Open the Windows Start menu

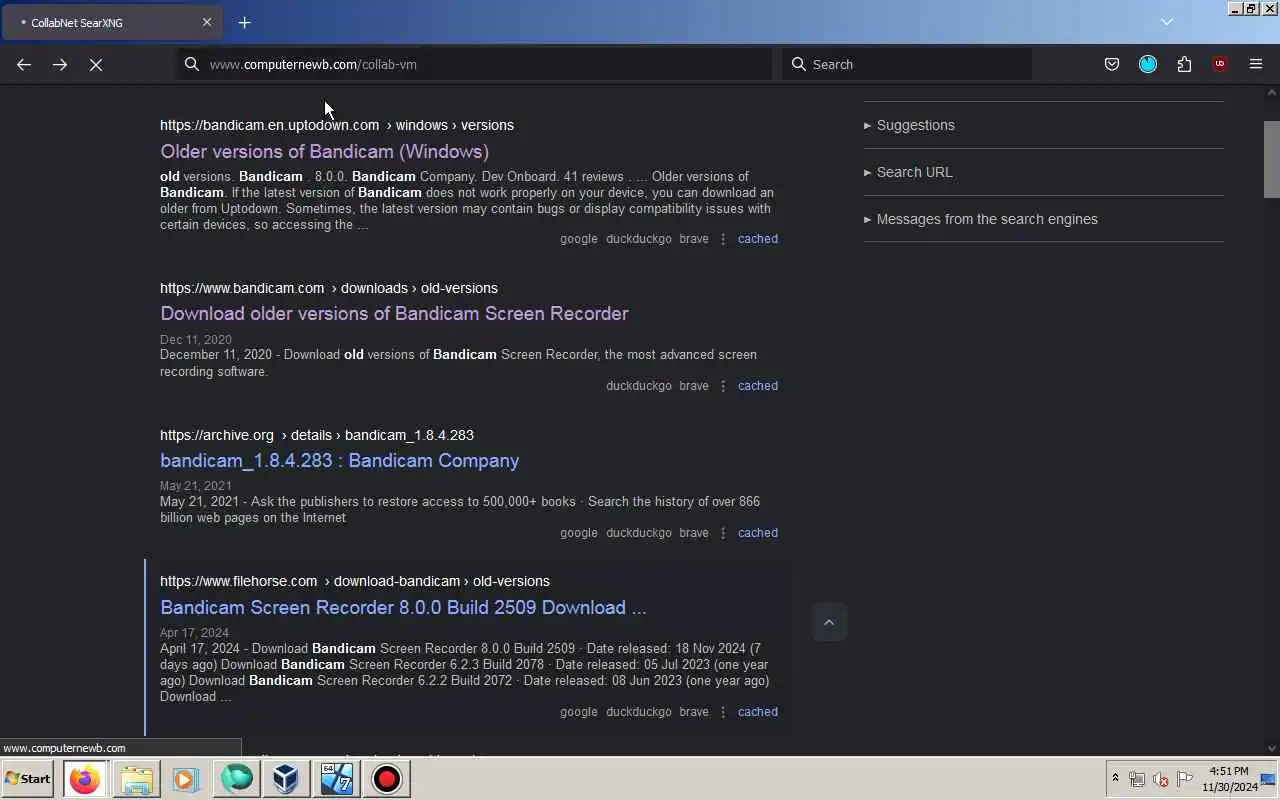(27, 779)
